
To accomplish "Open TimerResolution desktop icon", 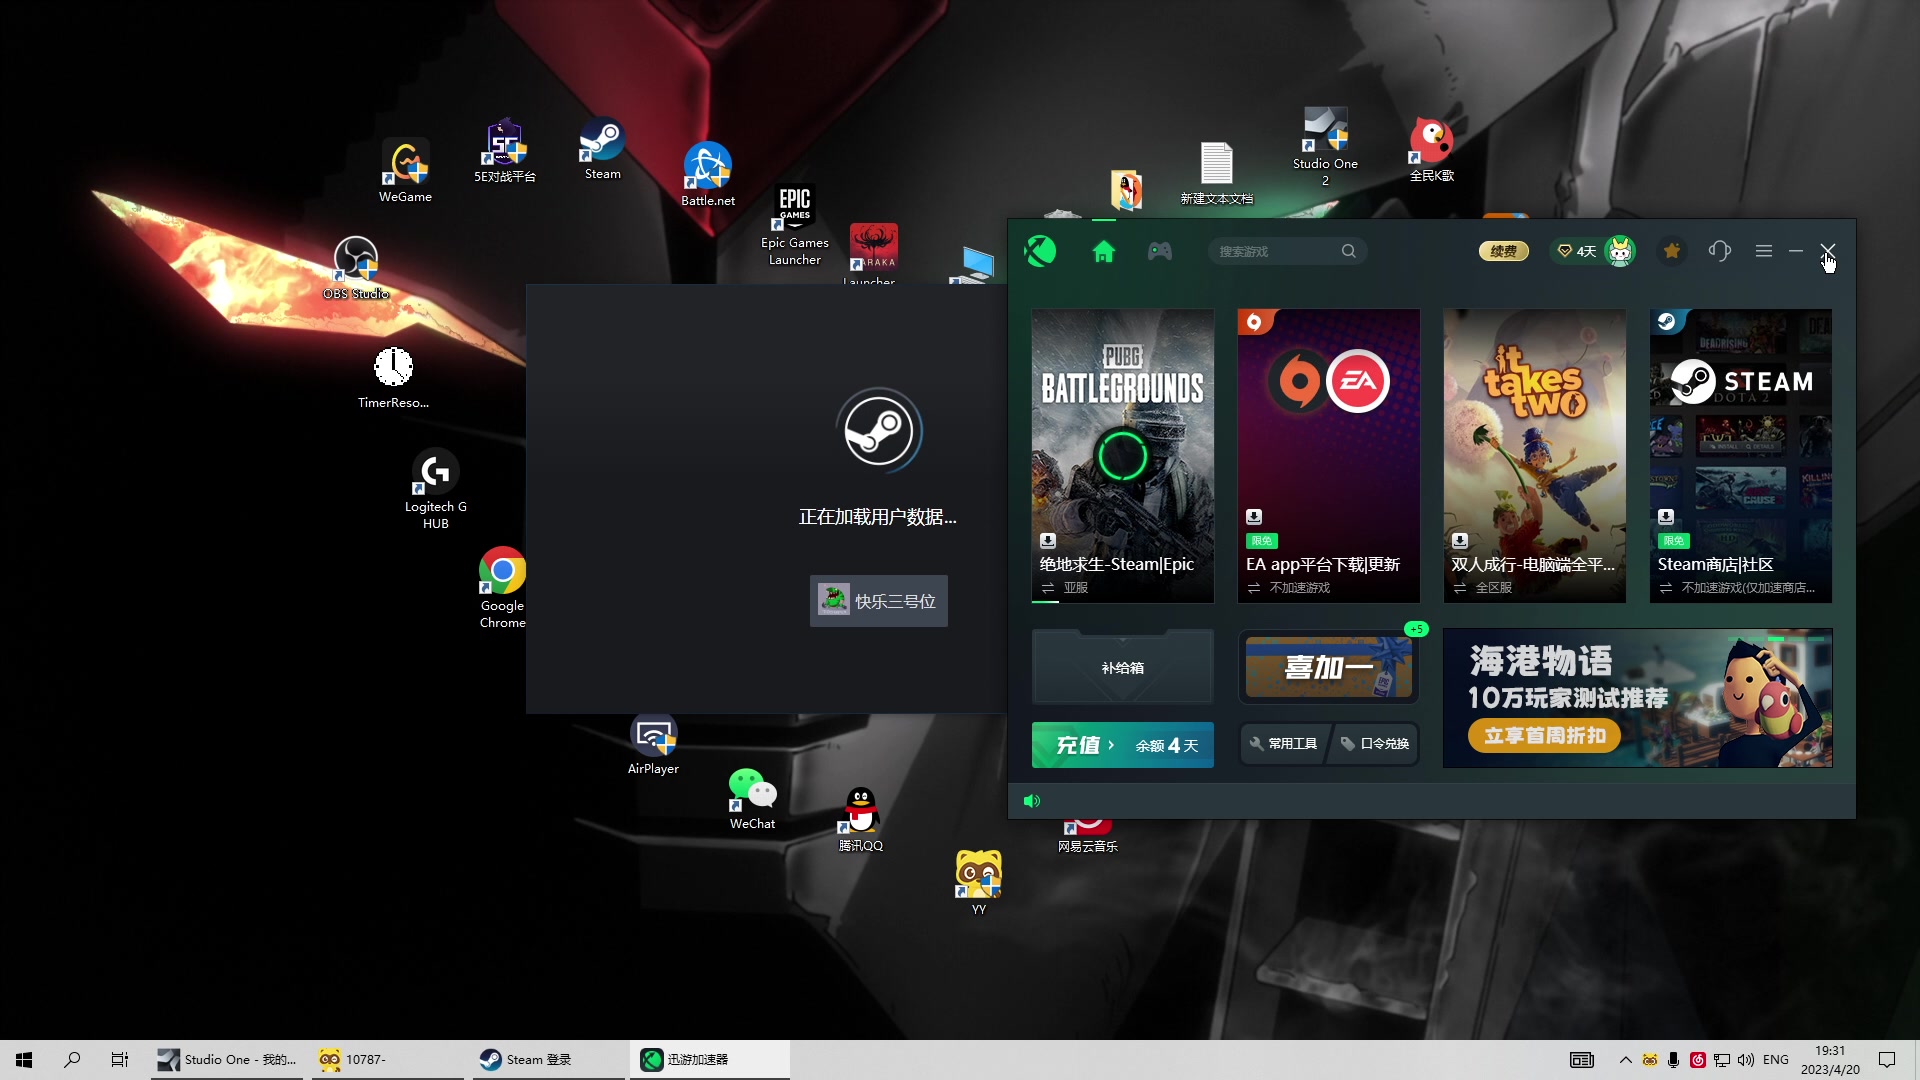I will (x=393, y=378).
